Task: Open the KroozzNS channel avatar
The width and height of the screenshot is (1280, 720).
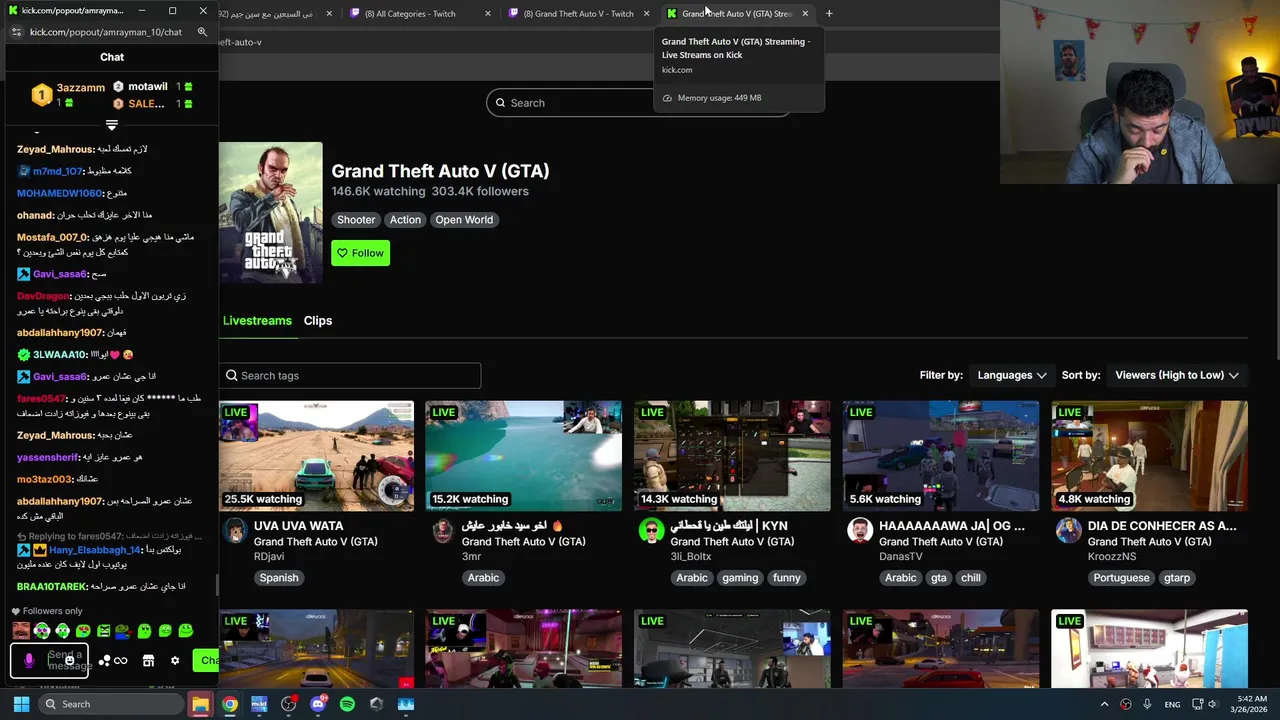Action: (1068, 531)
